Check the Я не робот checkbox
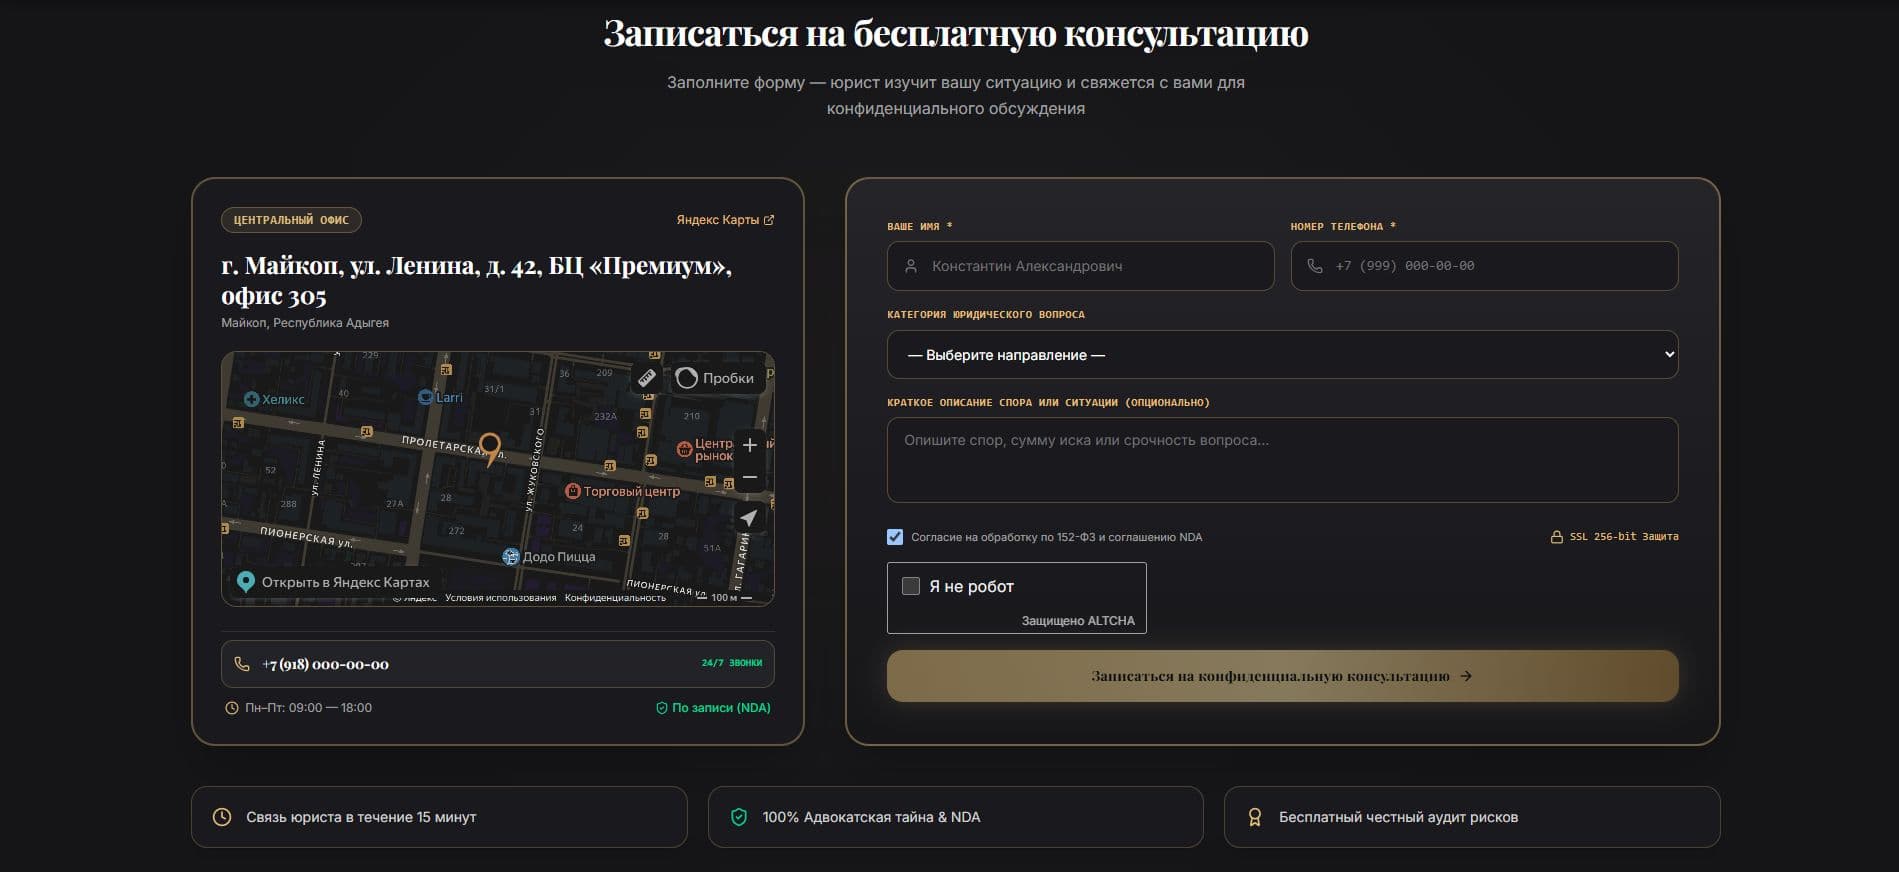 911,586
